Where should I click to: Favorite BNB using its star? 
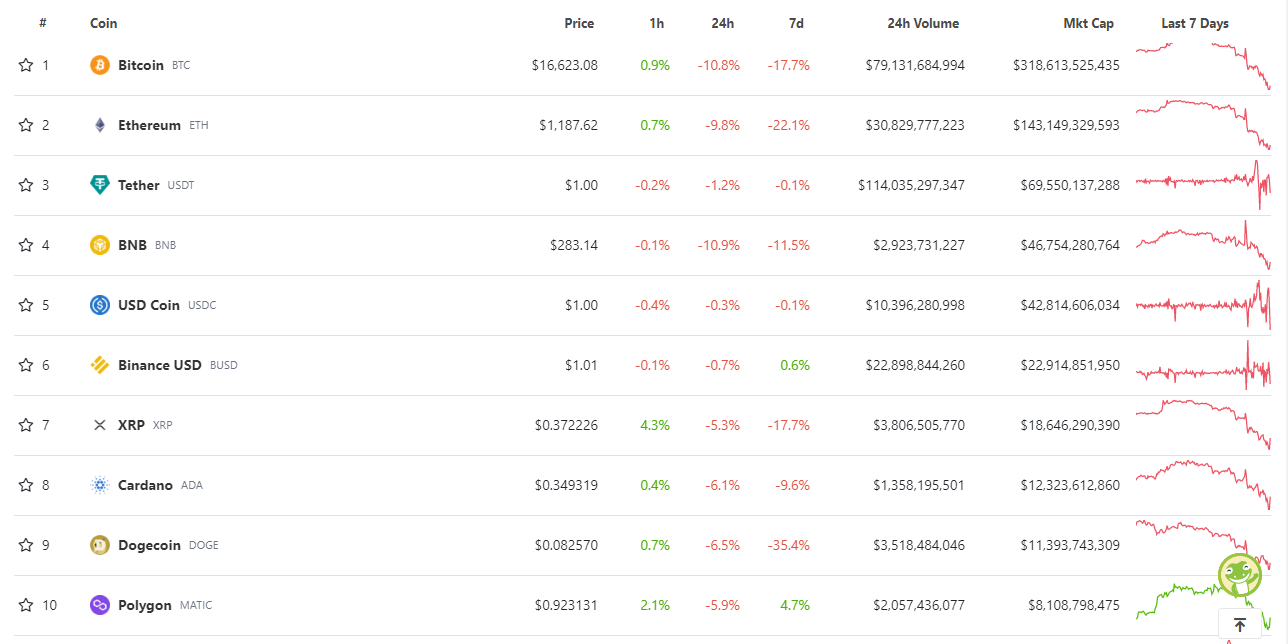tap(26, 245)
